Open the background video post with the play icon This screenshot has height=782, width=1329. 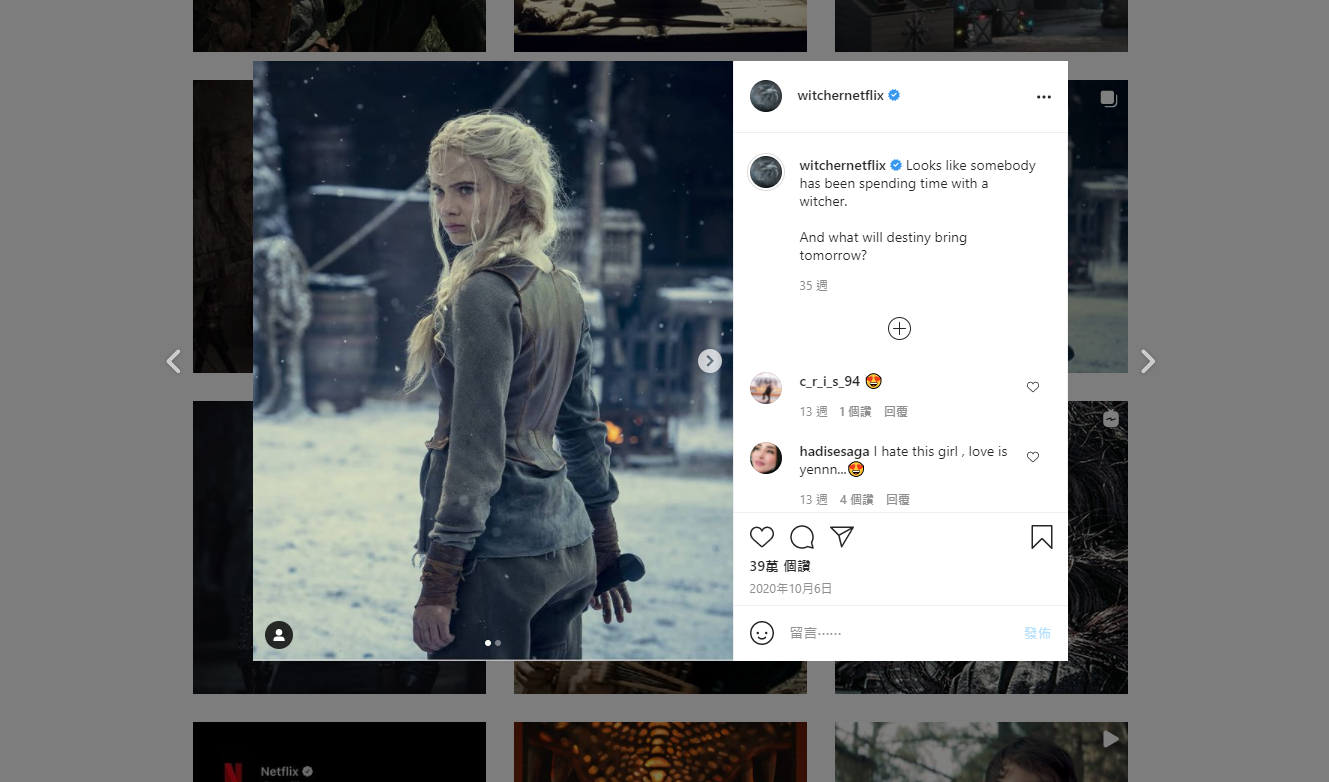tap(981, 752)
